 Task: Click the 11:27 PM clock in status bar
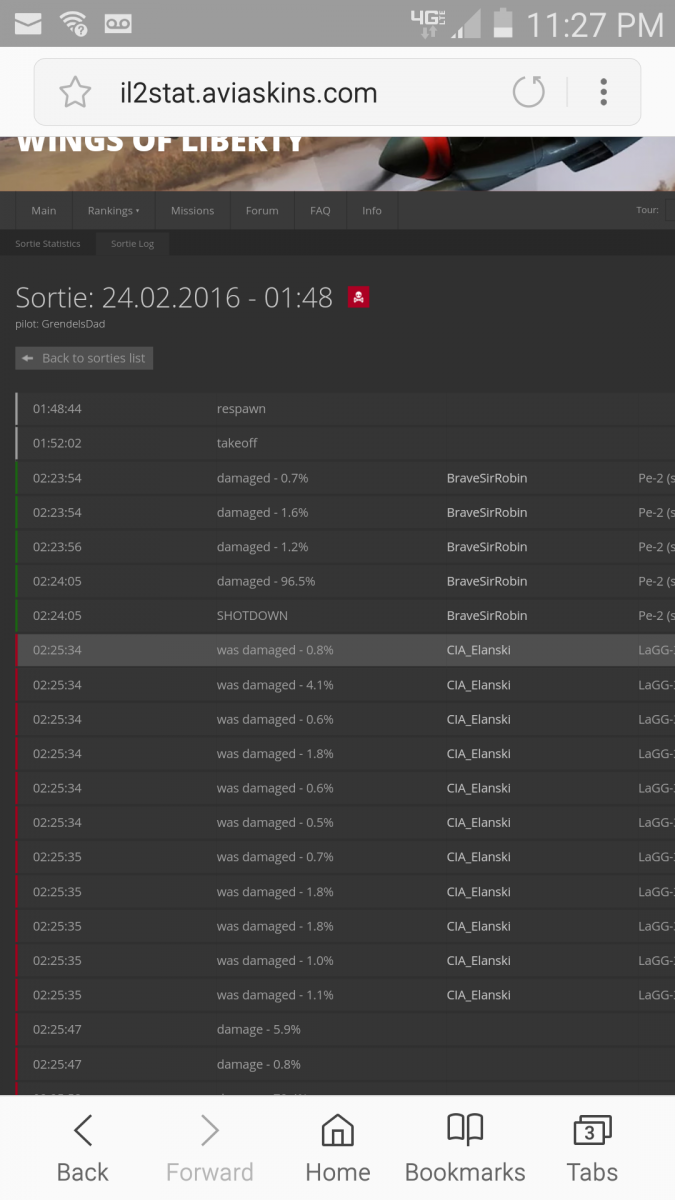click(x=594, y=24)
